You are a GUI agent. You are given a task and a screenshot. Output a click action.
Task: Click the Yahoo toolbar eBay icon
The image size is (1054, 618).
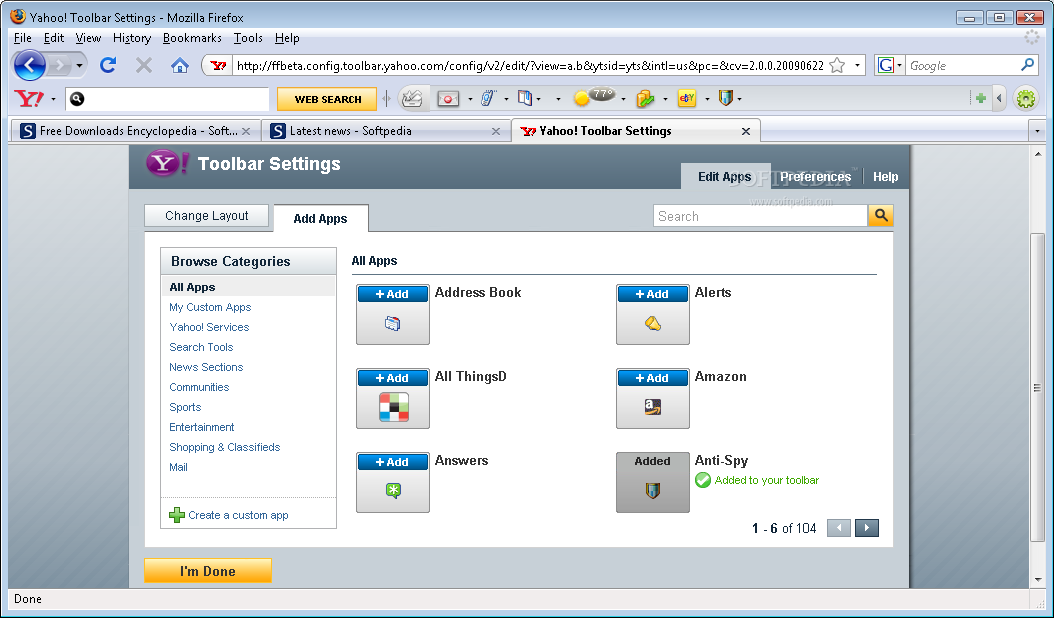point(686,99)
